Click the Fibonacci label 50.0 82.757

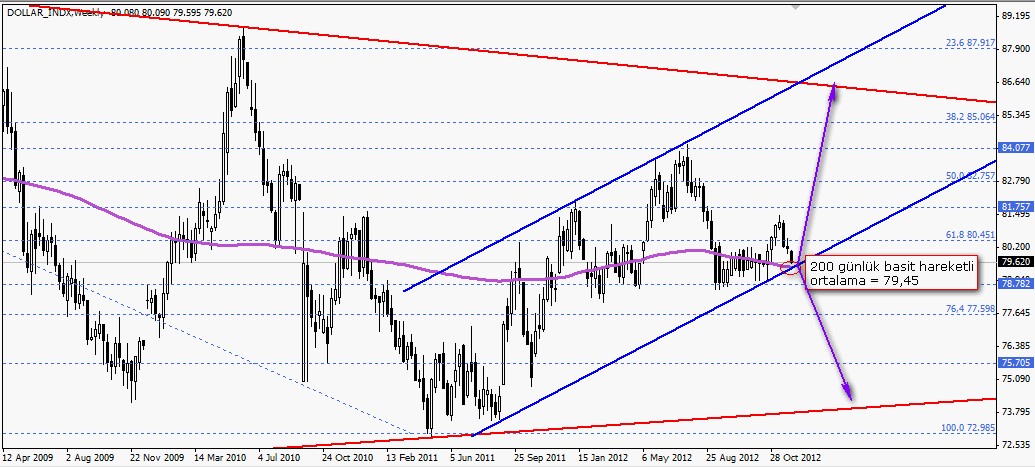[970, 175]
